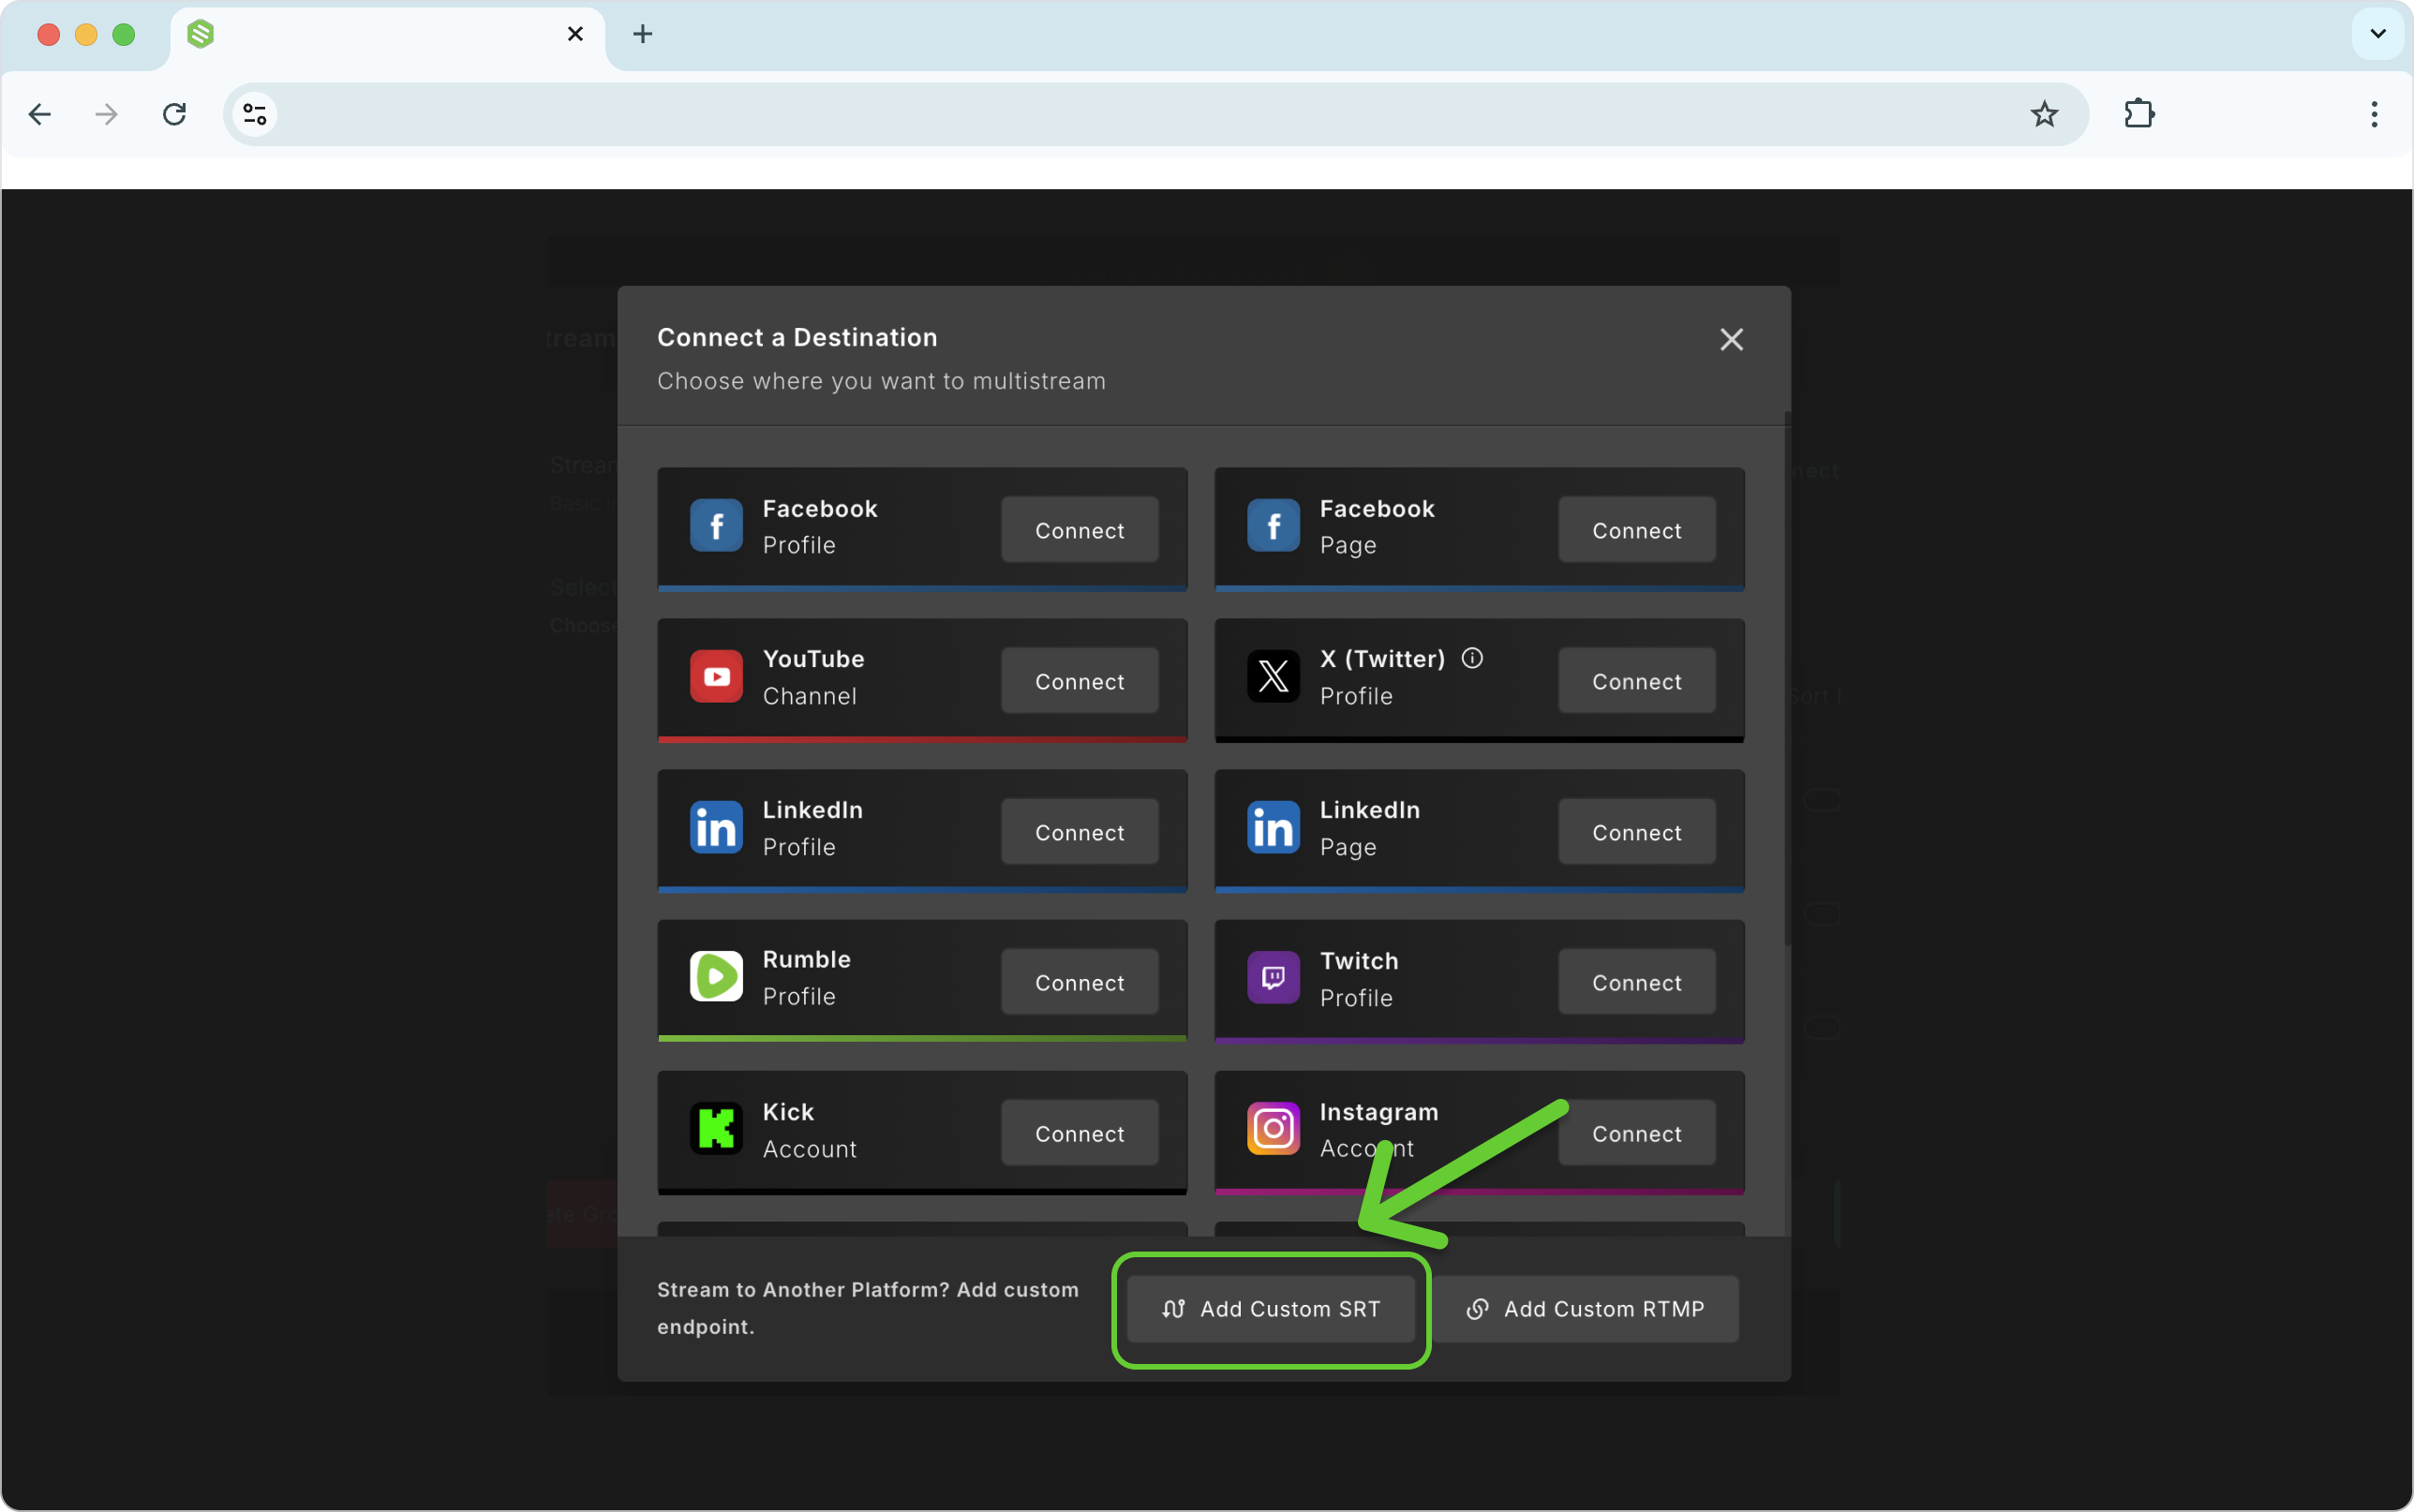Connect an X (Twitter) Profile destination
The image size is (2414, 1512).
click(x=1637, y=681)
